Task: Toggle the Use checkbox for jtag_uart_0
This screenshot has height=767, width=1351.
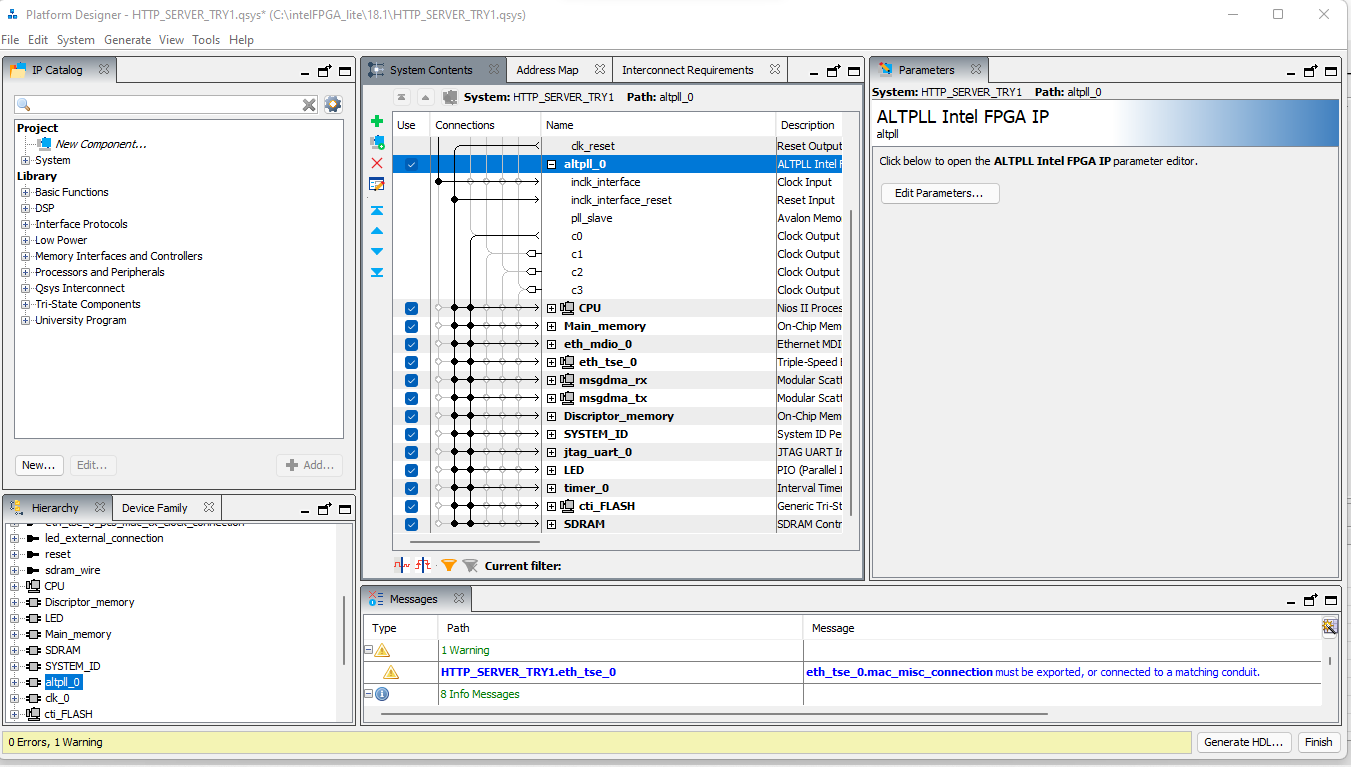Action: 411,452
